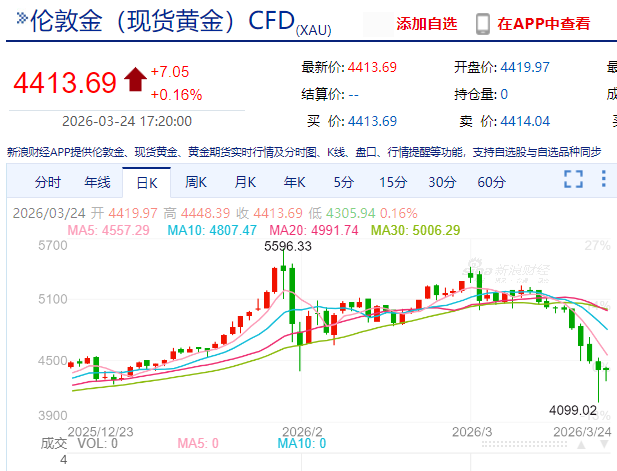
Task: Click the phone icon beside 在APP中查看
Action: [482, 24]
